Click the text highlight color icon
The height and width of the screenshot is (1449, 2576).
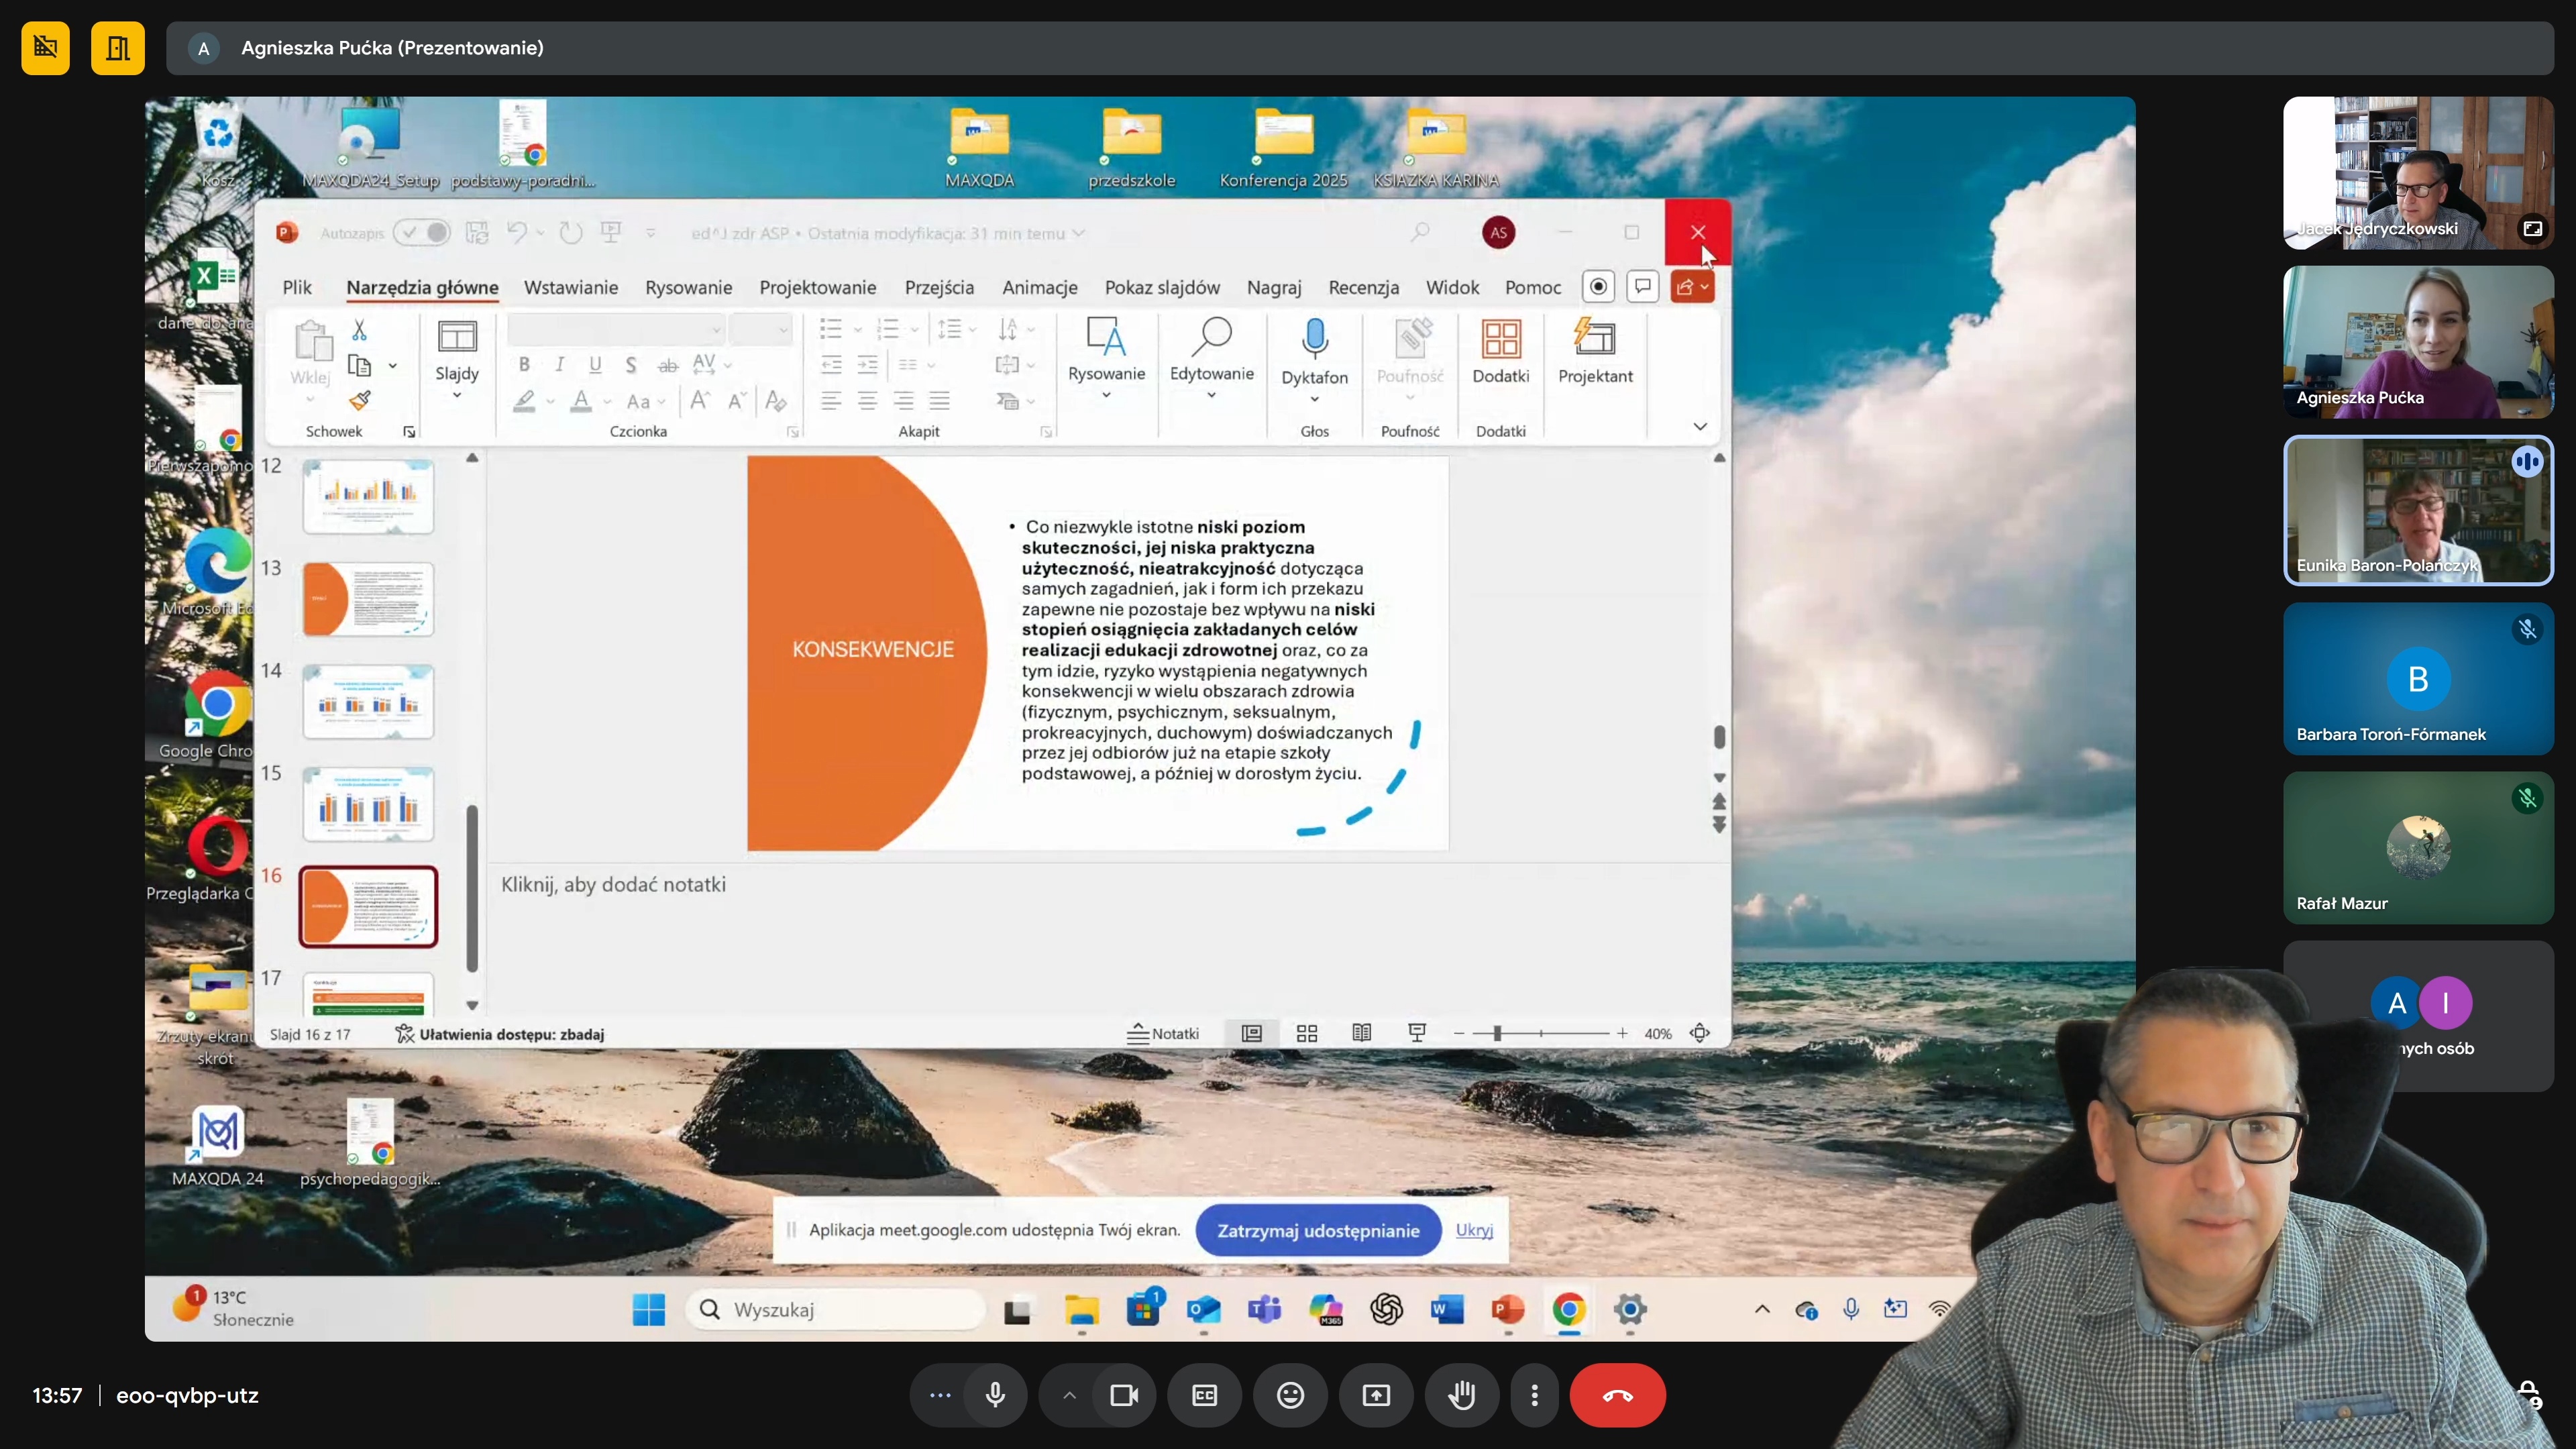click(x=524, y=401)
